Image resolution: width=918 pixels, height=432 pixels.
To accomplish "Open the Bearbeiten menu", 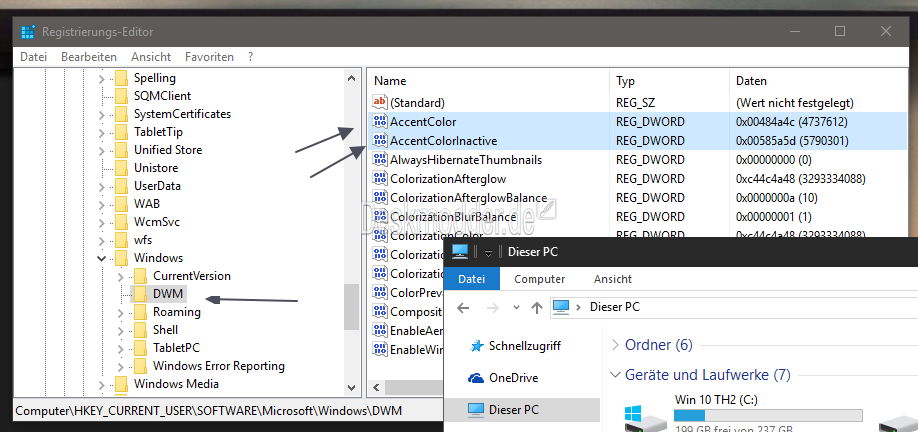I will (89, 57).
